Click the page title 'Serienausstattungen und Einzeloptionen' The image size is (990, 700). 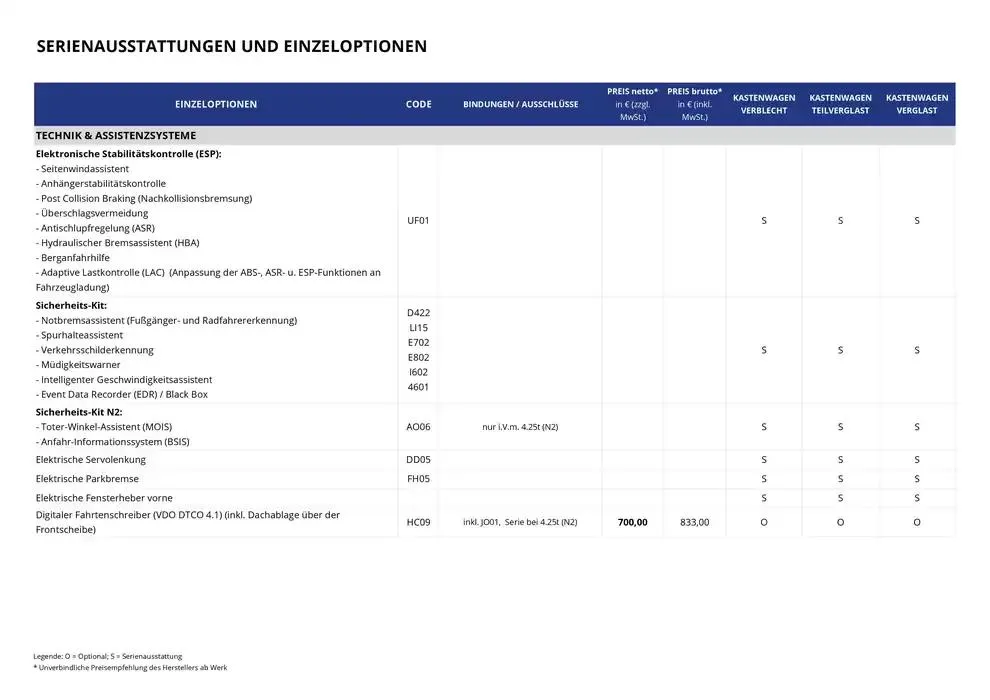[231, 46]
